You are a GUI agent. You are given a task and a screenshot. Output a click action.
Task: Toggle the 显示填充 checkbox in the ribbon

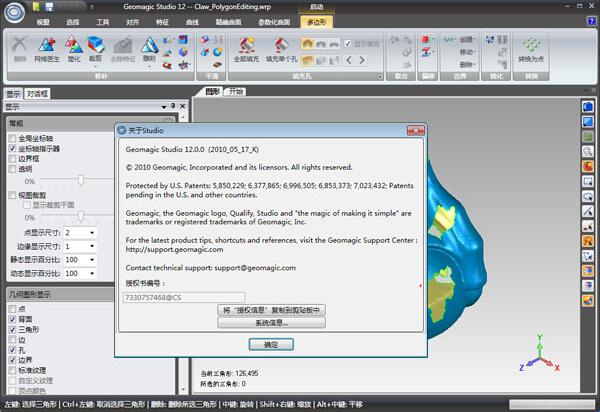pyautogui.click(x=347, y=44)
